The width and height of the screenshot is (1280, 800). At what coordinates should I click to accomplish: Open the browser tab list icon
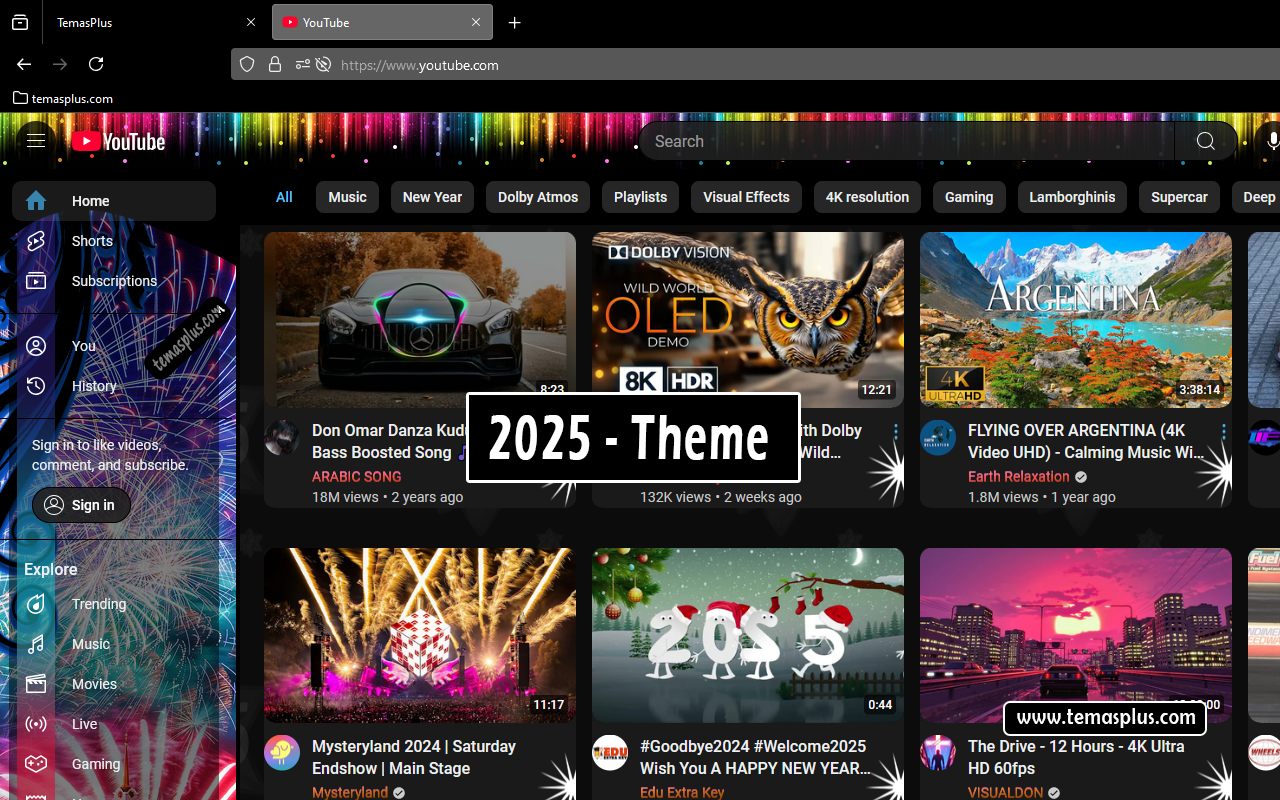[x=20, y=22]
